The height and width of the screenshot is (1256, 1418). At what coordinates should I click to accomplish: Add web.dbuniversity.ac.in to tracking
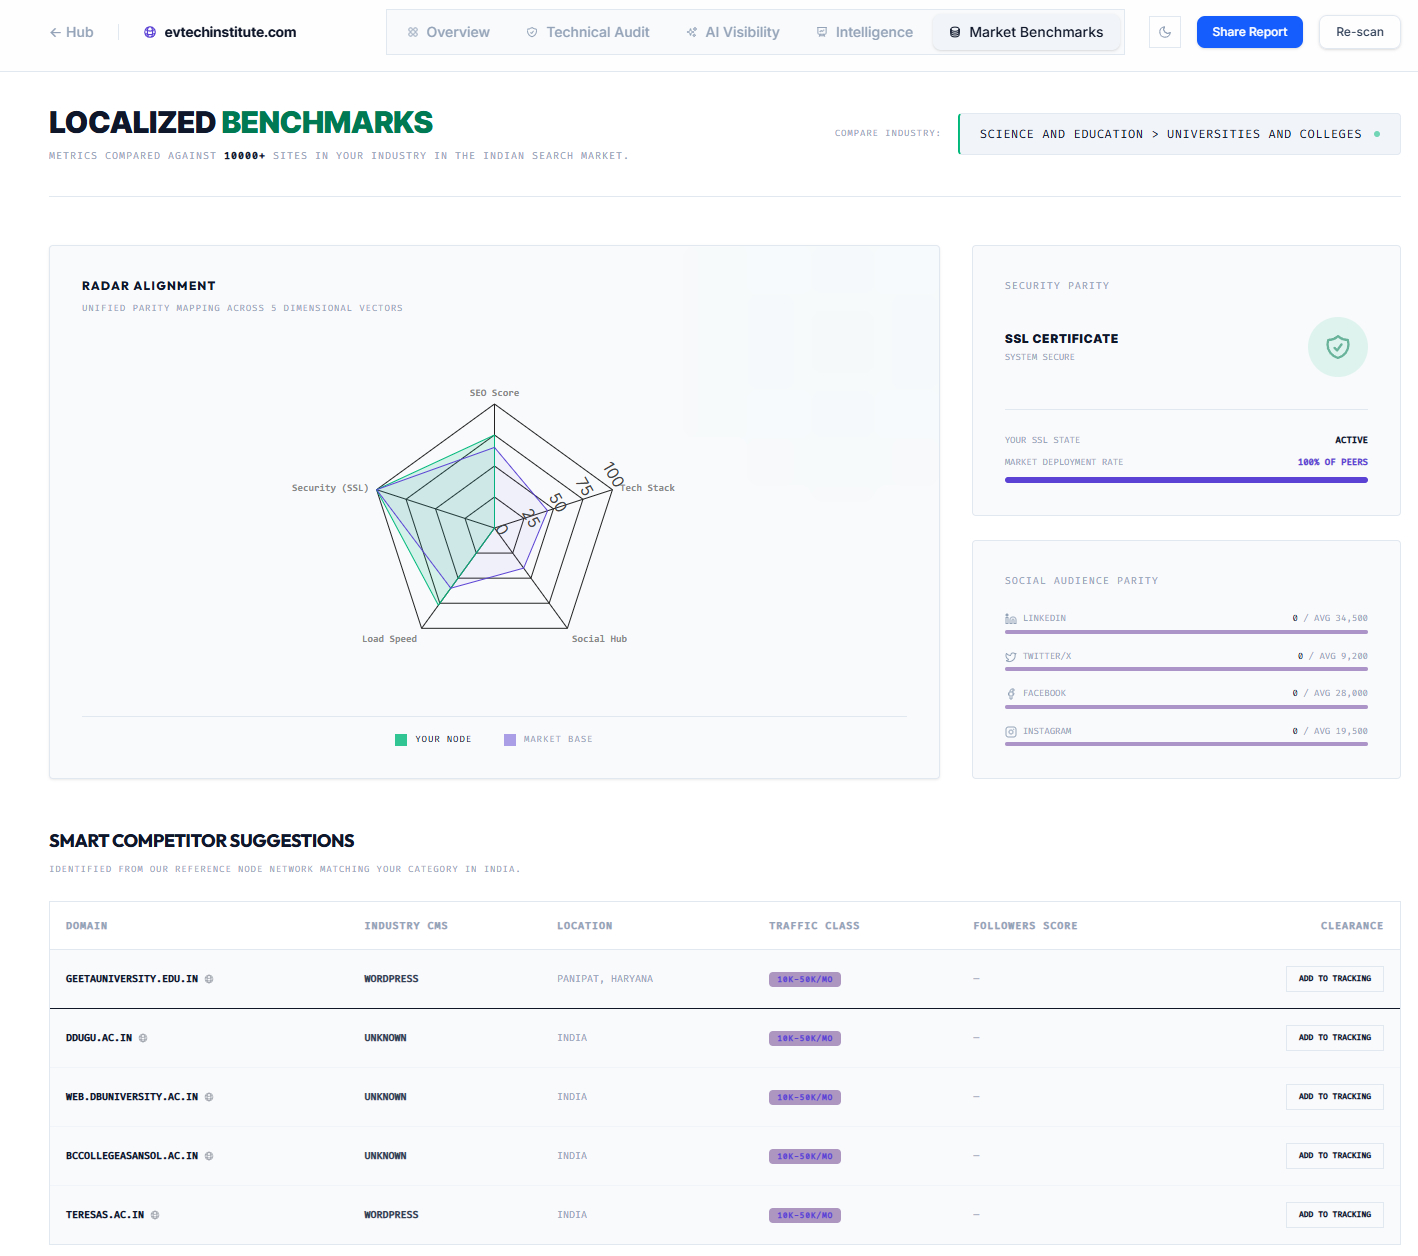coord(1334,1097)
